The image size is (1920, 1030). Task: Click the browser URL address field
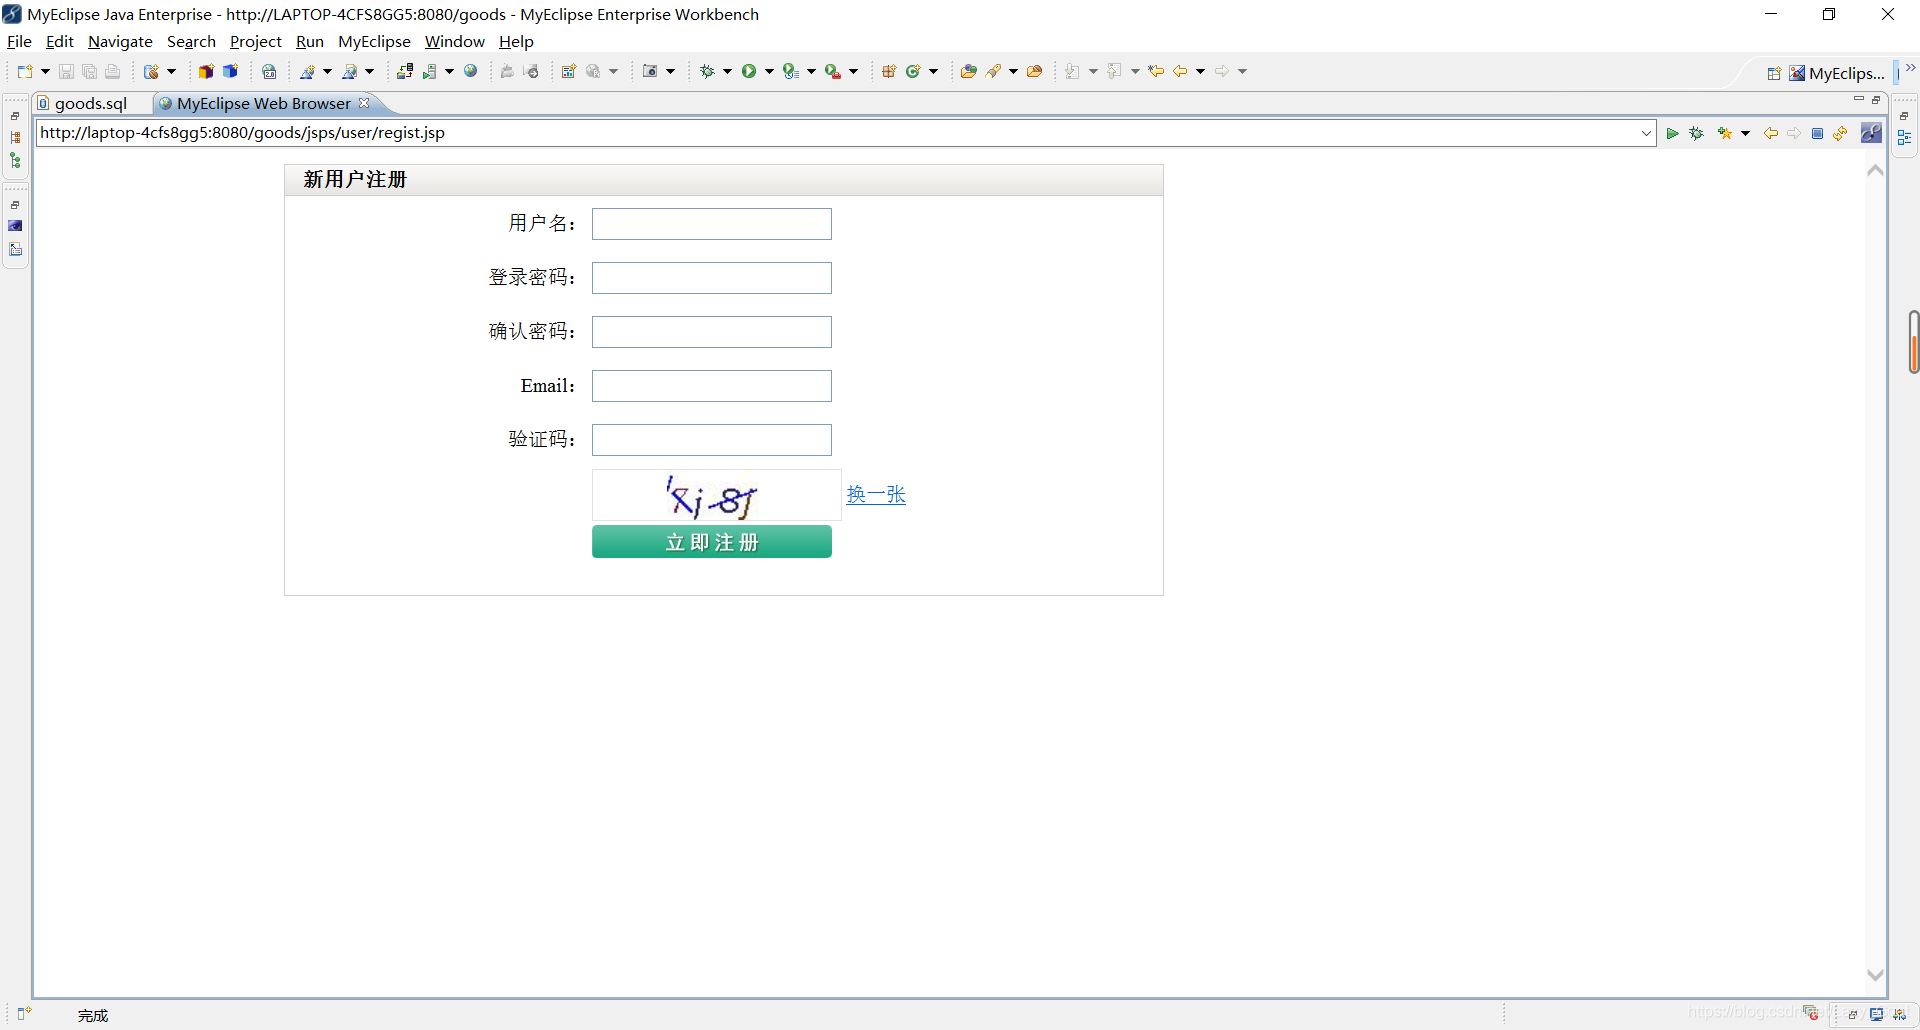pos(836,133)
